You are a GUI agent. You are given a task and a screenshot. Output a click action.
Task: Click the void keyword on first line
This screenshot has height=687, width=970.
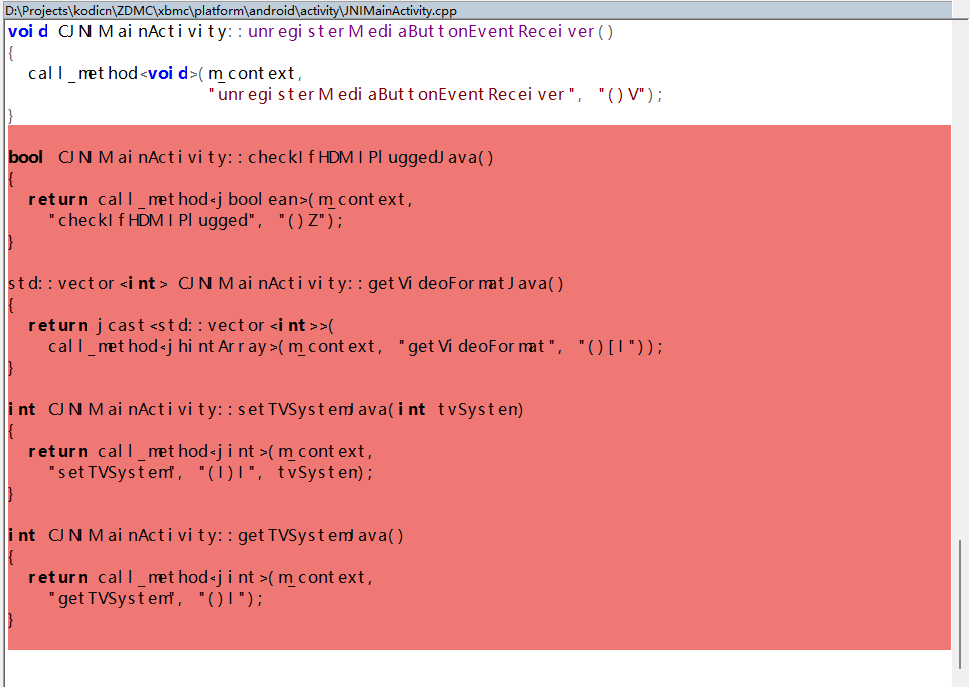point(28,31)
